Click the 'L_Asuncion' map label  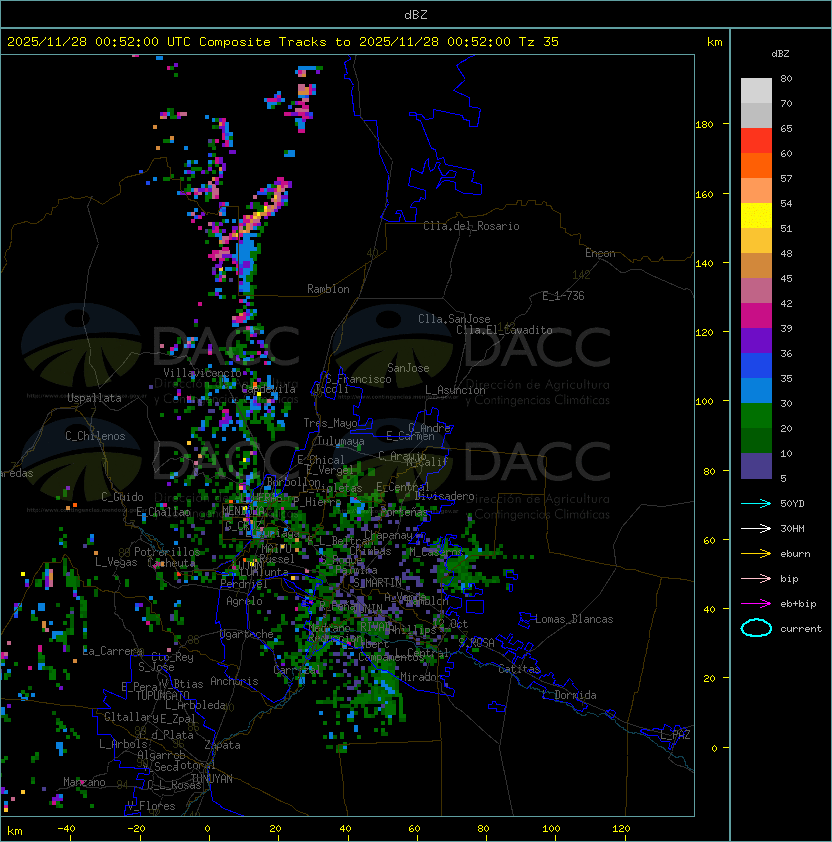pos(455,390)
